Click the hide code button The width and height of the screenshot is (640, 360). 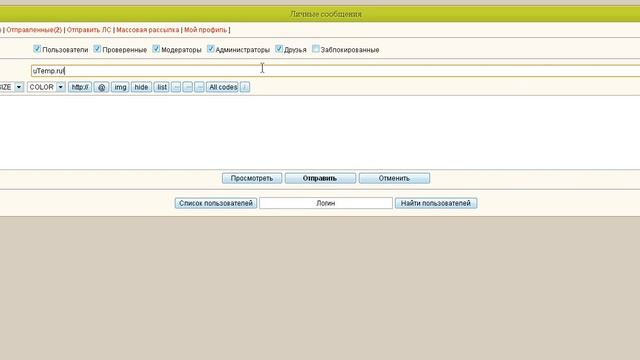(141, 87)
